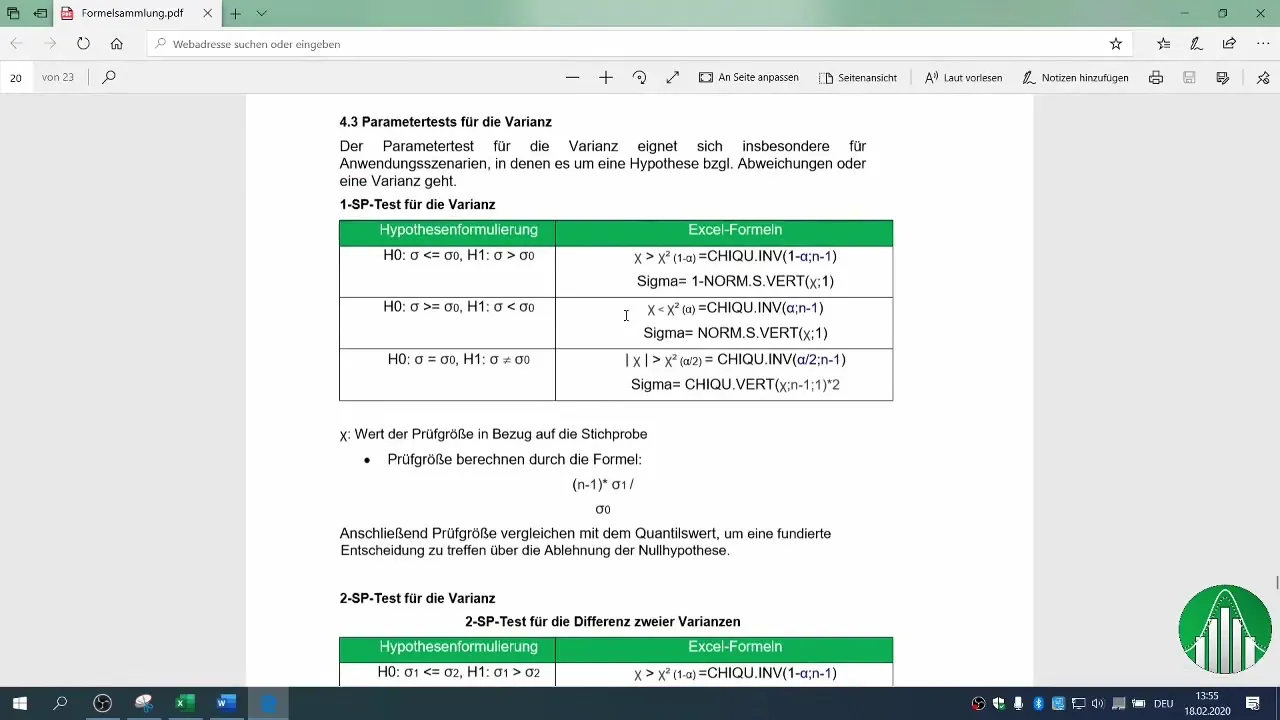Open the Windows Start menu

(x=19, y=703)
